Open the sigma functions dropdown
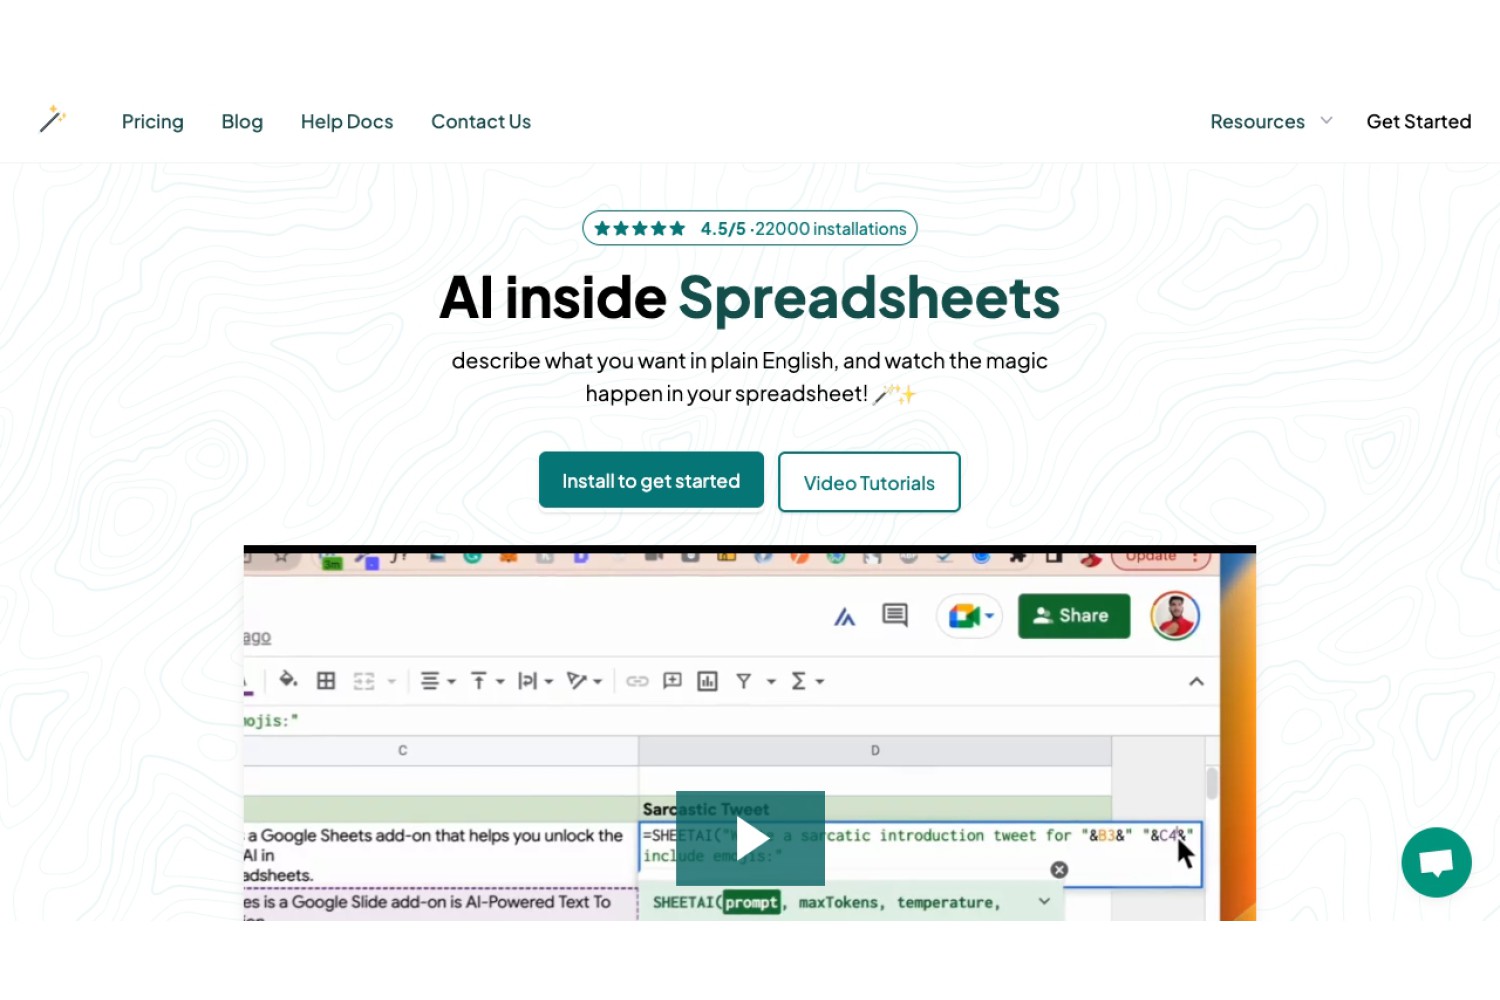 pyautogui.click(x=807, y=681)
